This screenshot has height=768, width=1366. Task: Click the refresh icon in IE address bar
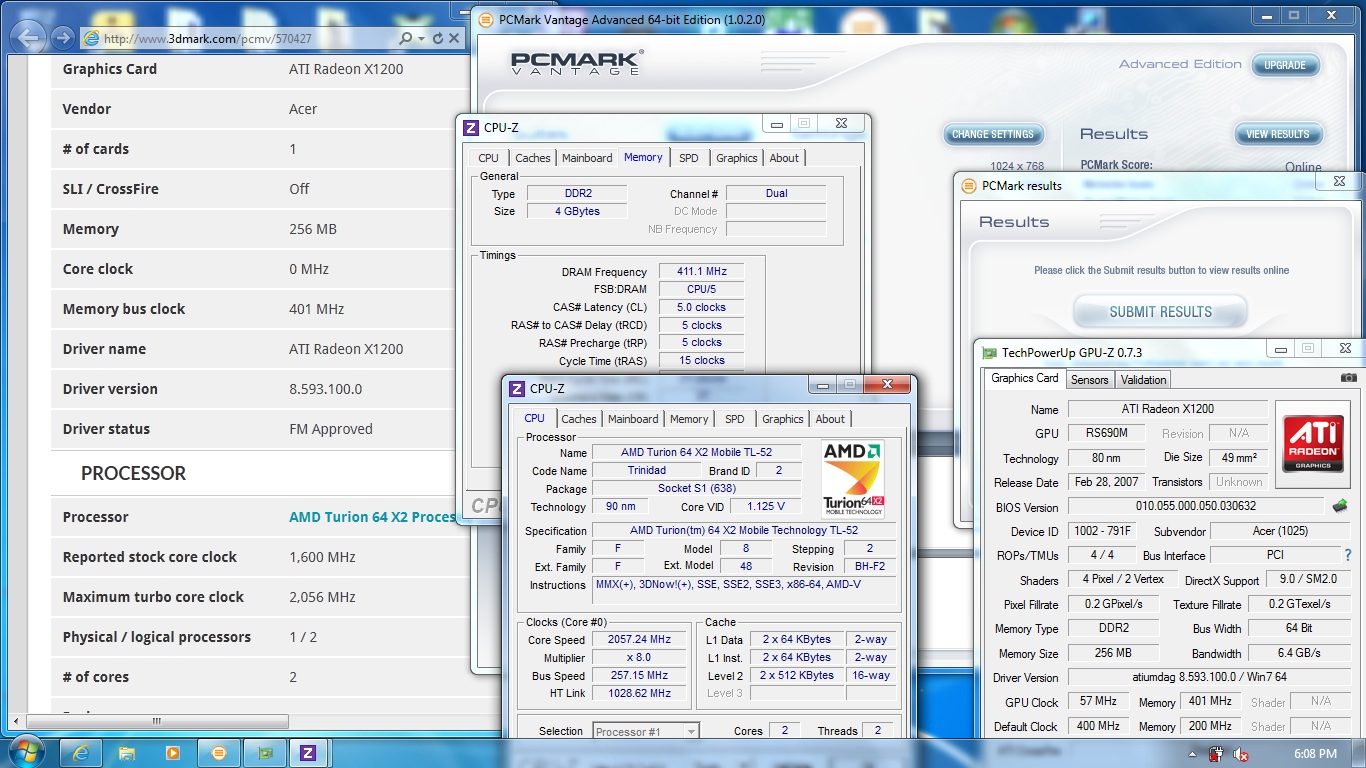[x=438, y=38]
